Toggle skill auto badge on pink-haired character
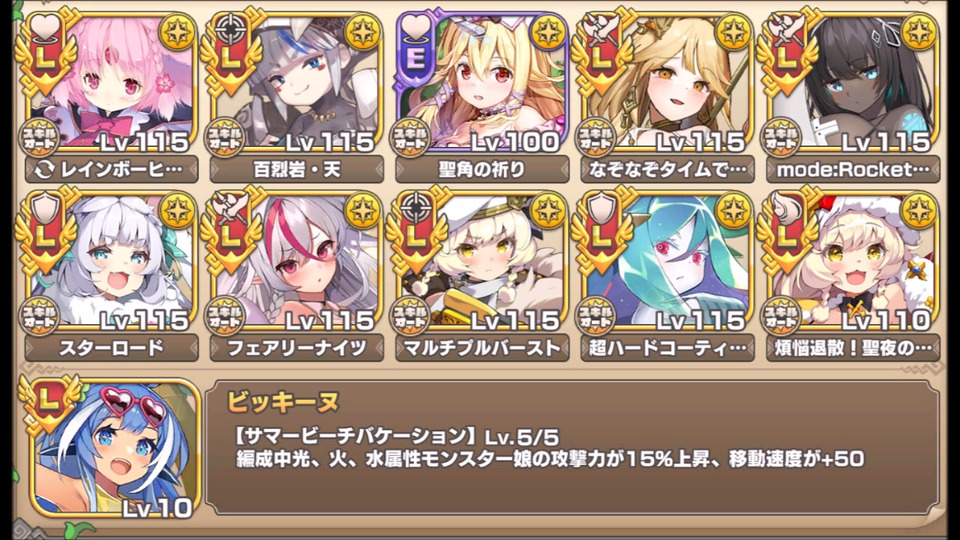The width and height of the screenshot is (960, 540). (x=40, y=138)
